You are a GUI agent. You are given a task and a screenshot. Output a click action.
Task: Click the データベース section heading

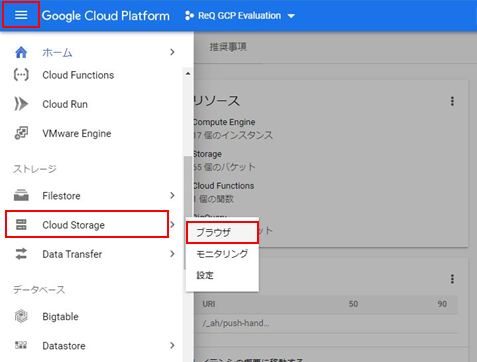[39, 290]
